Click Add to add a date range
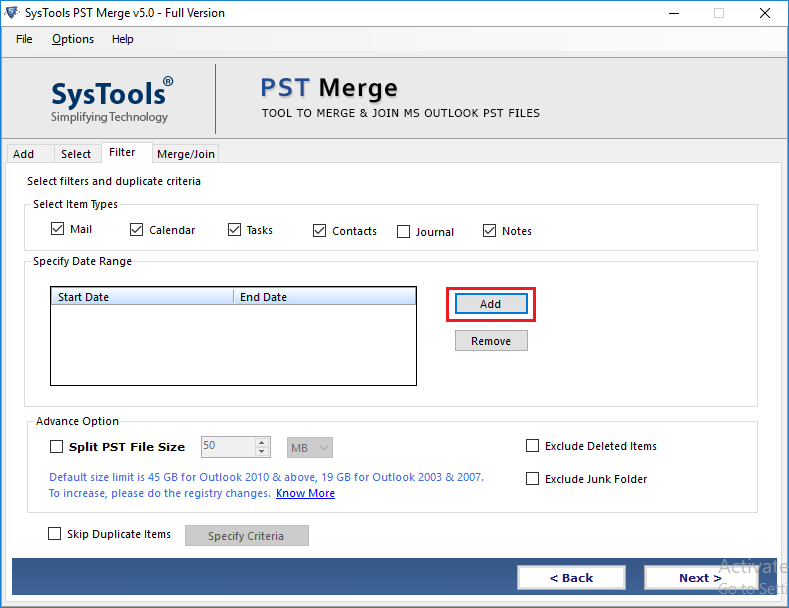This screenshot has width=789, height=608. 491,304
